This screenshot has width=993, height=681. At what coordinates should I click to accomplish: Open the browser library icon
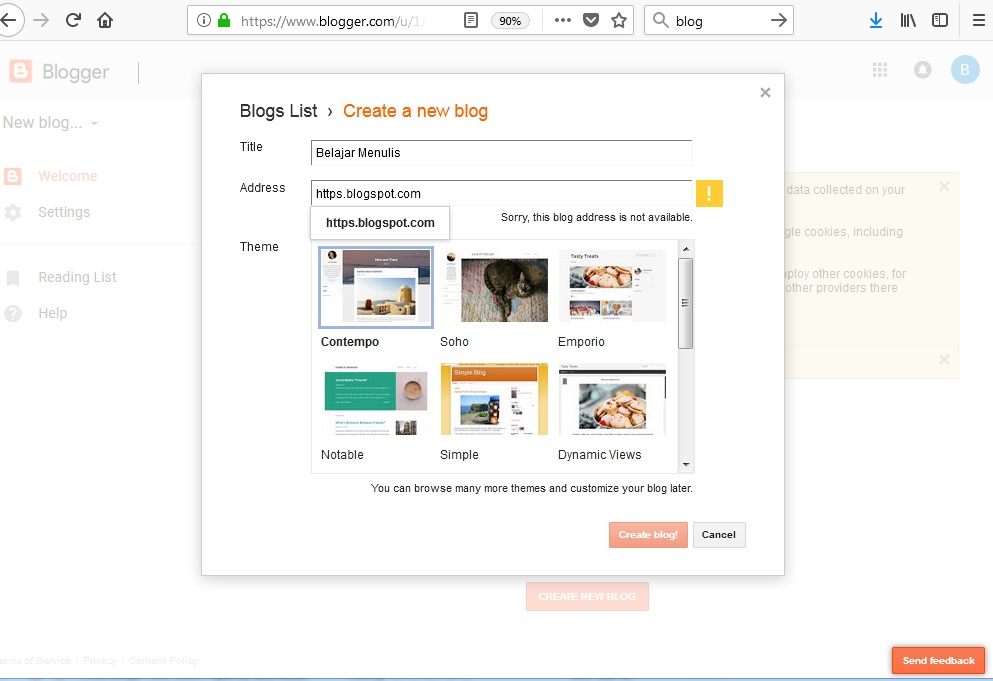tap(908, 20)
